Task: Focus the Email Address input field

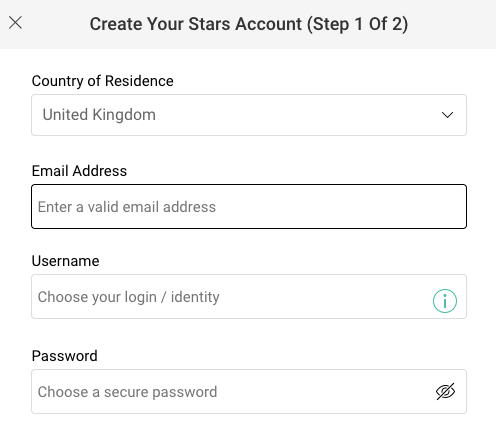Action: [x=249, y=206]
